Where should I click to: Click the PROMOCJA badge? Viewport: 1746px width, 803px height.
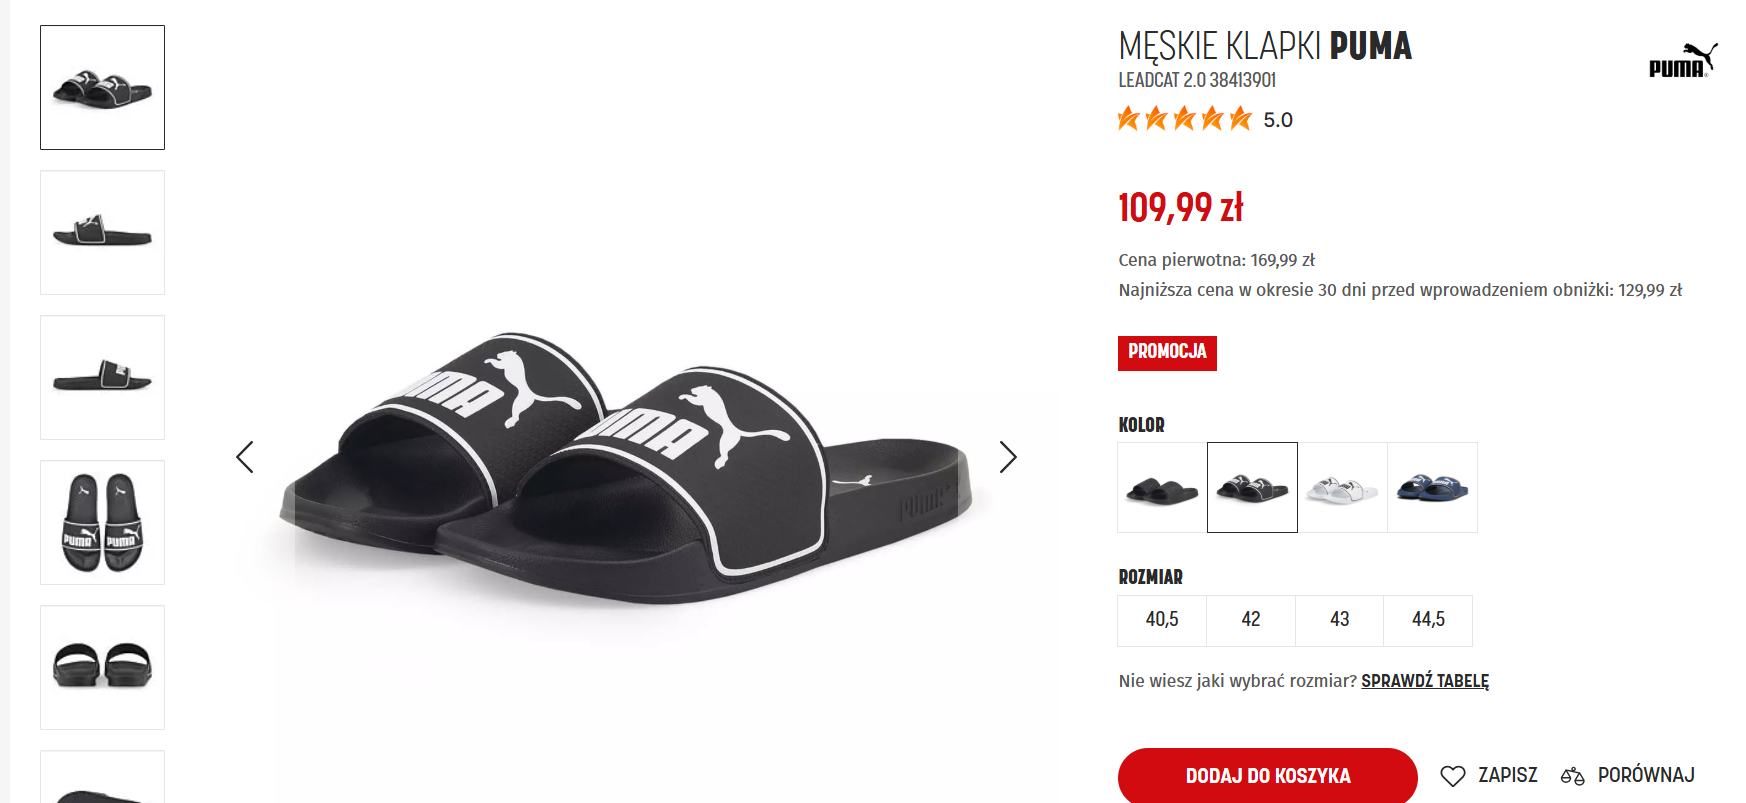[x=1167, y=352]
